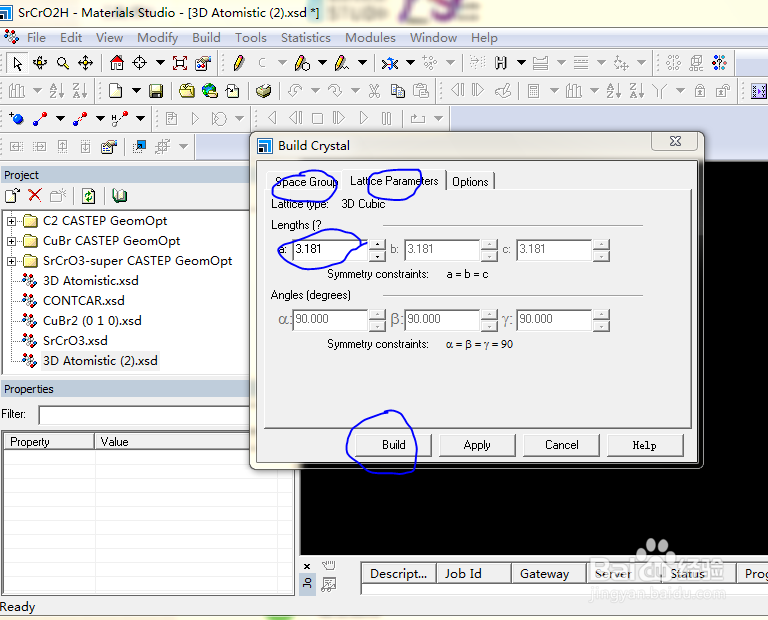Select the sketch atom pencil tool
This screenshot has height=620, width=768.
click(239, 63)
